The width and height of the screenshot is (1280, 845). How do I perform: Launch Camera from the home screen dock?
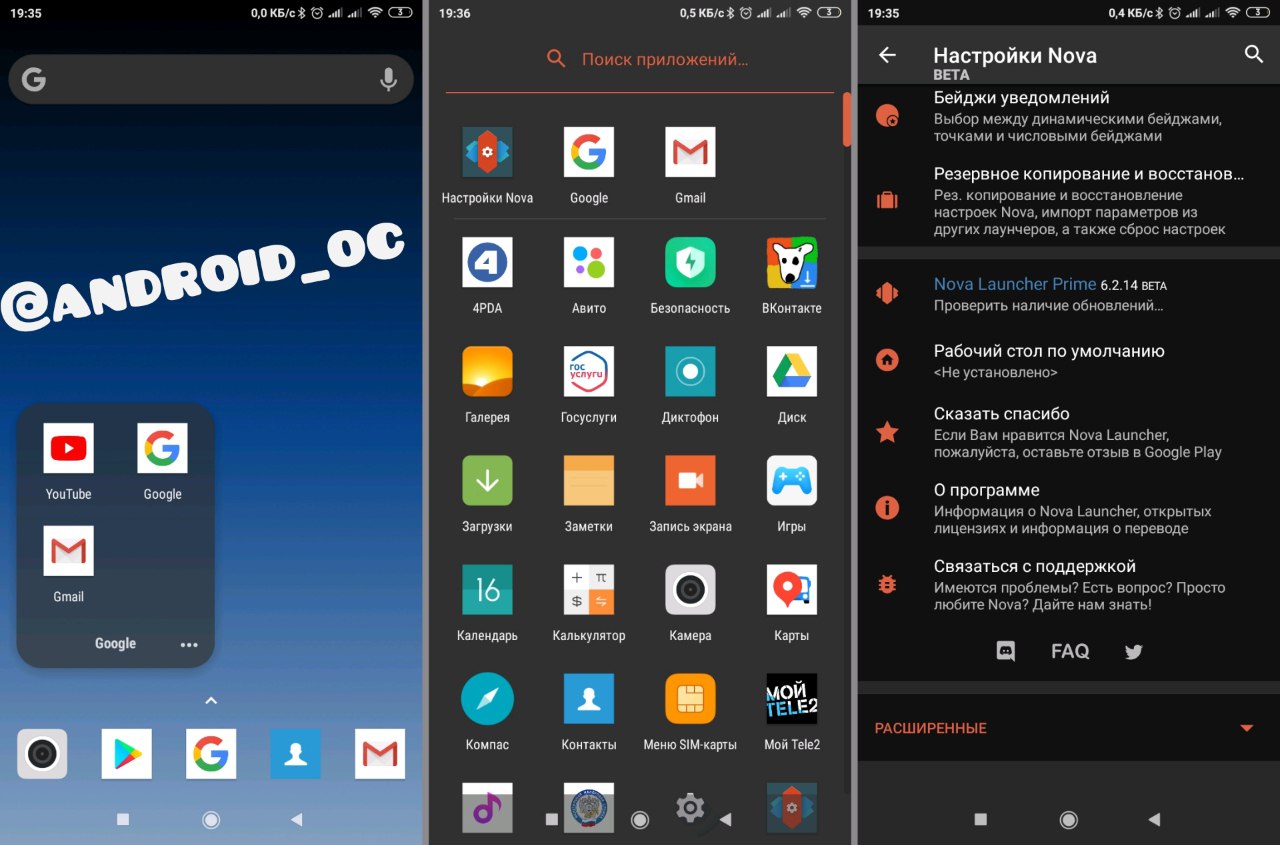pos(42,754)
